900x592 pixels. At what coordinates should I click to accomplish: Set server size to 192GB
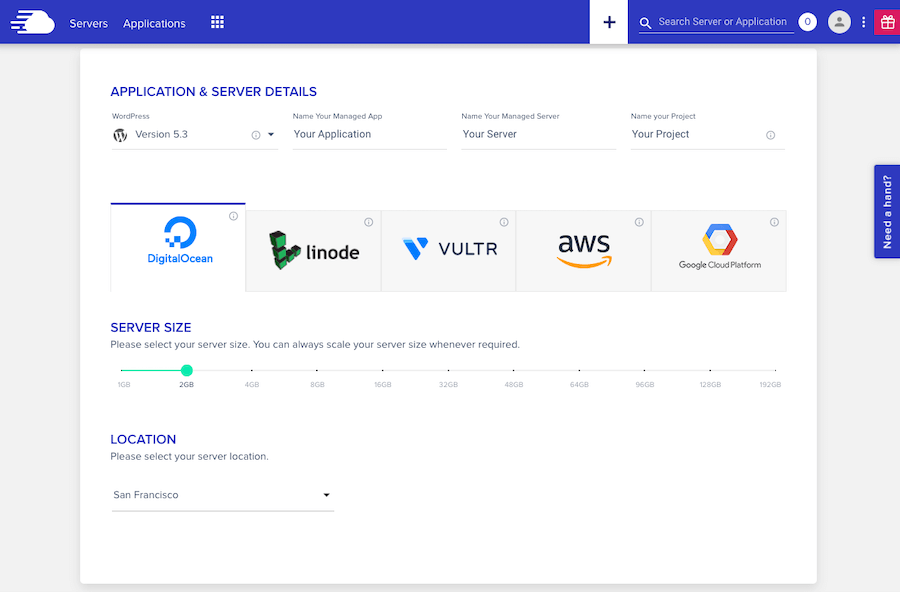tap(770, 385)
